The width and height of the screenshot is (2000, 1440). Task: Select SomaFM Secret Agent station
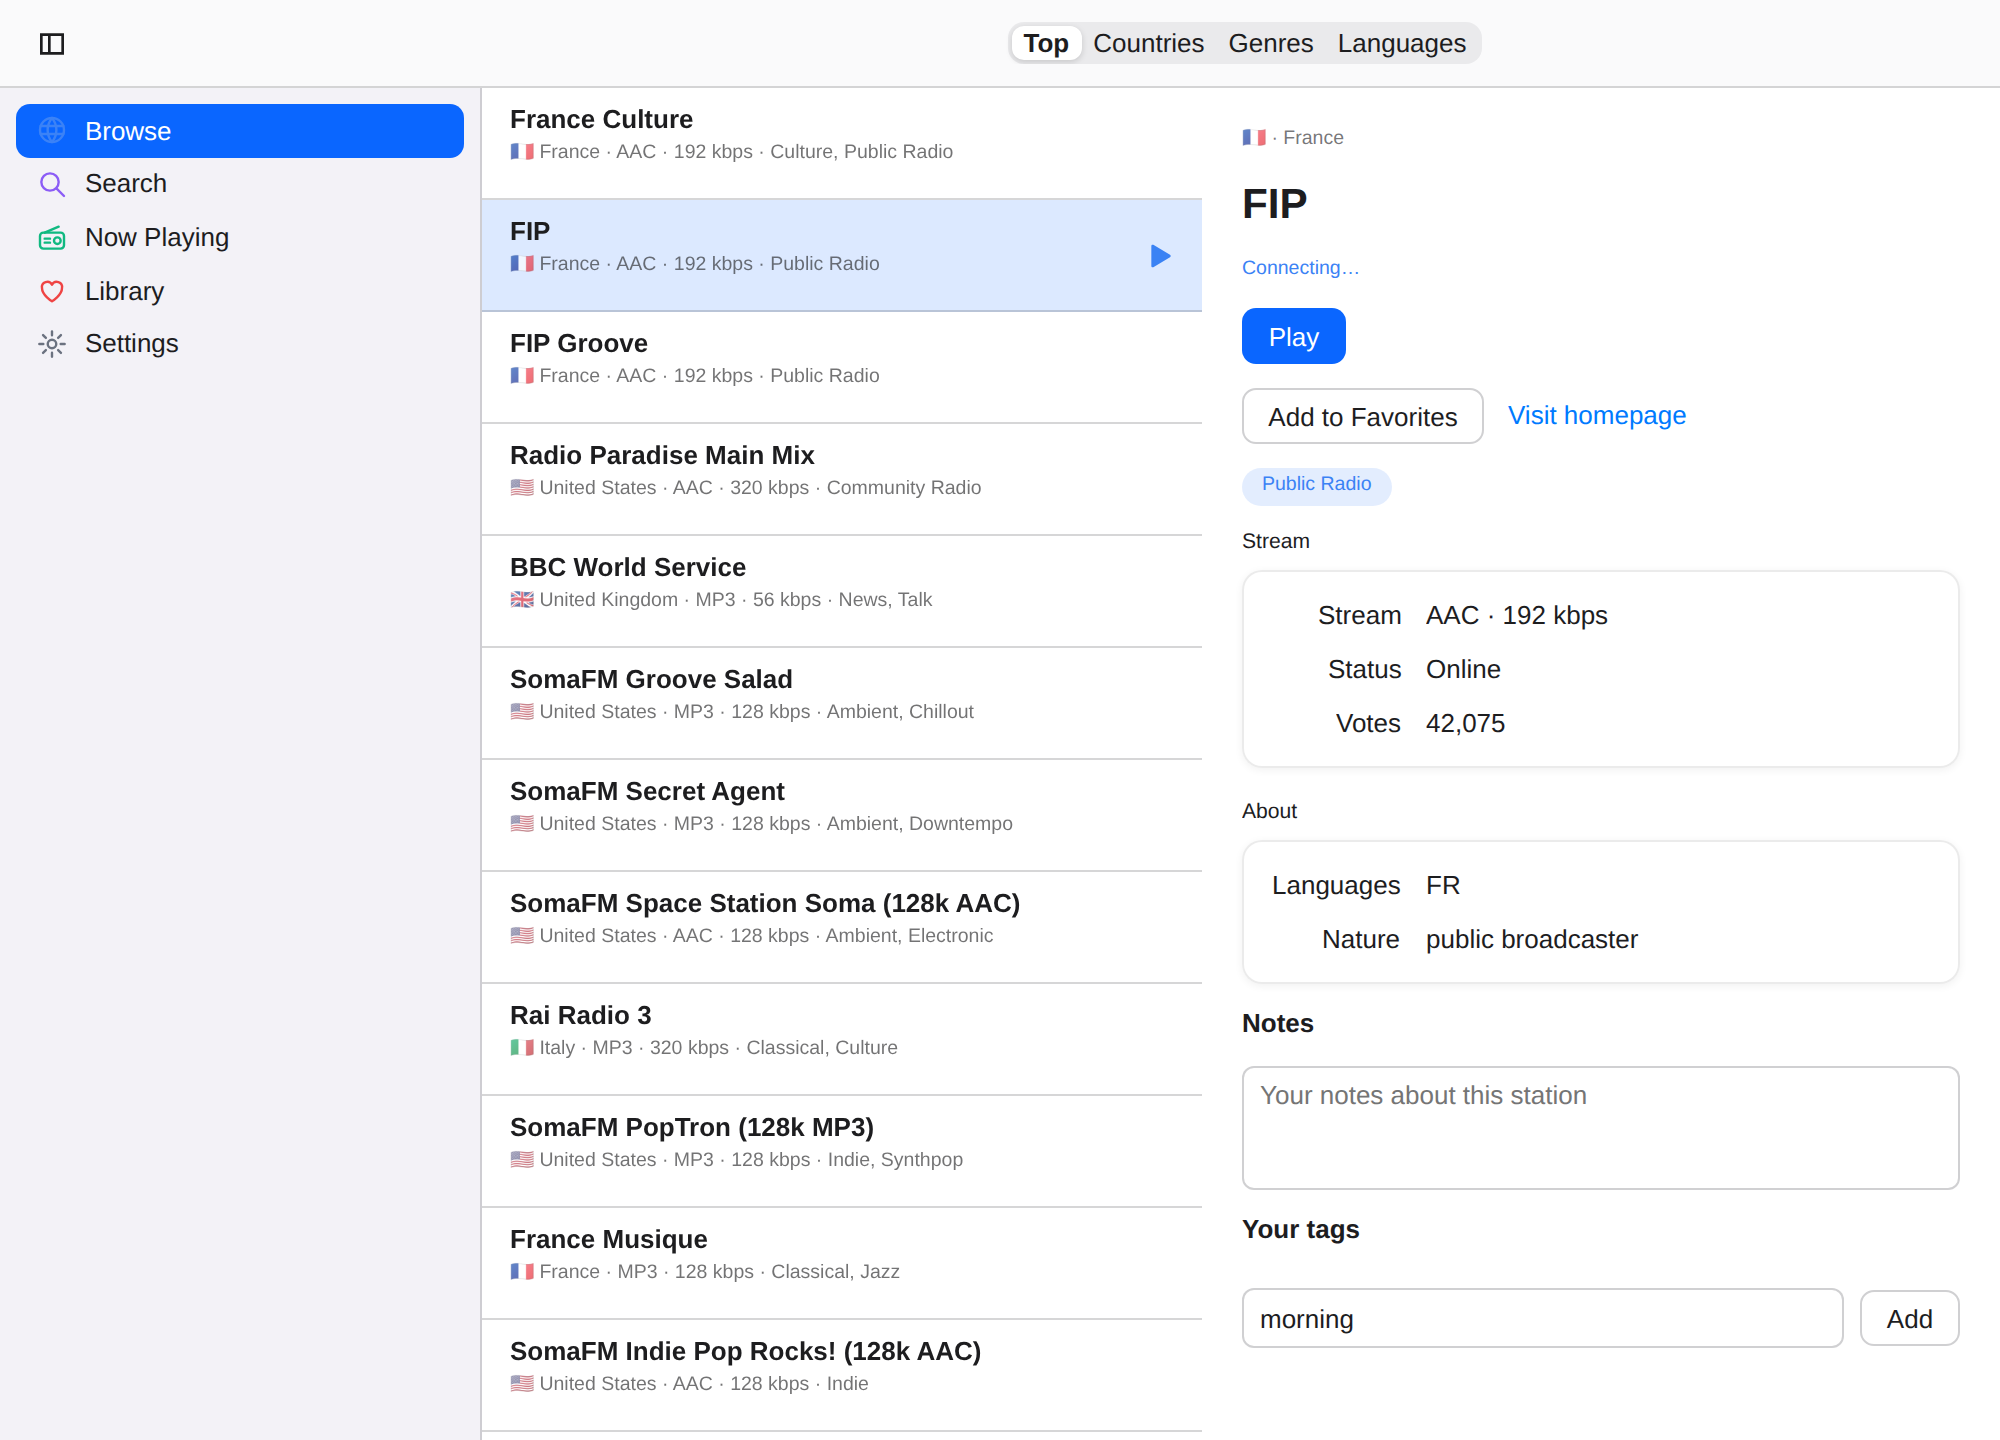point(842,815)
